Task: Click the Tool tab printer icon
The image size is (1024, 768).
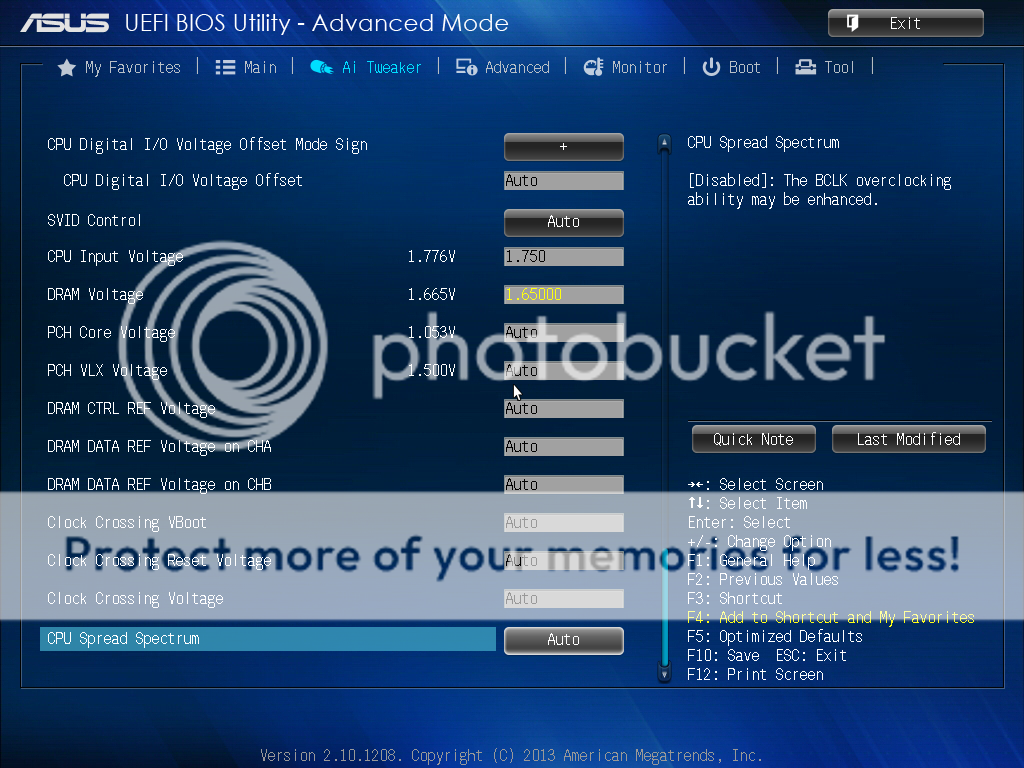Action: tap(805, 68)
